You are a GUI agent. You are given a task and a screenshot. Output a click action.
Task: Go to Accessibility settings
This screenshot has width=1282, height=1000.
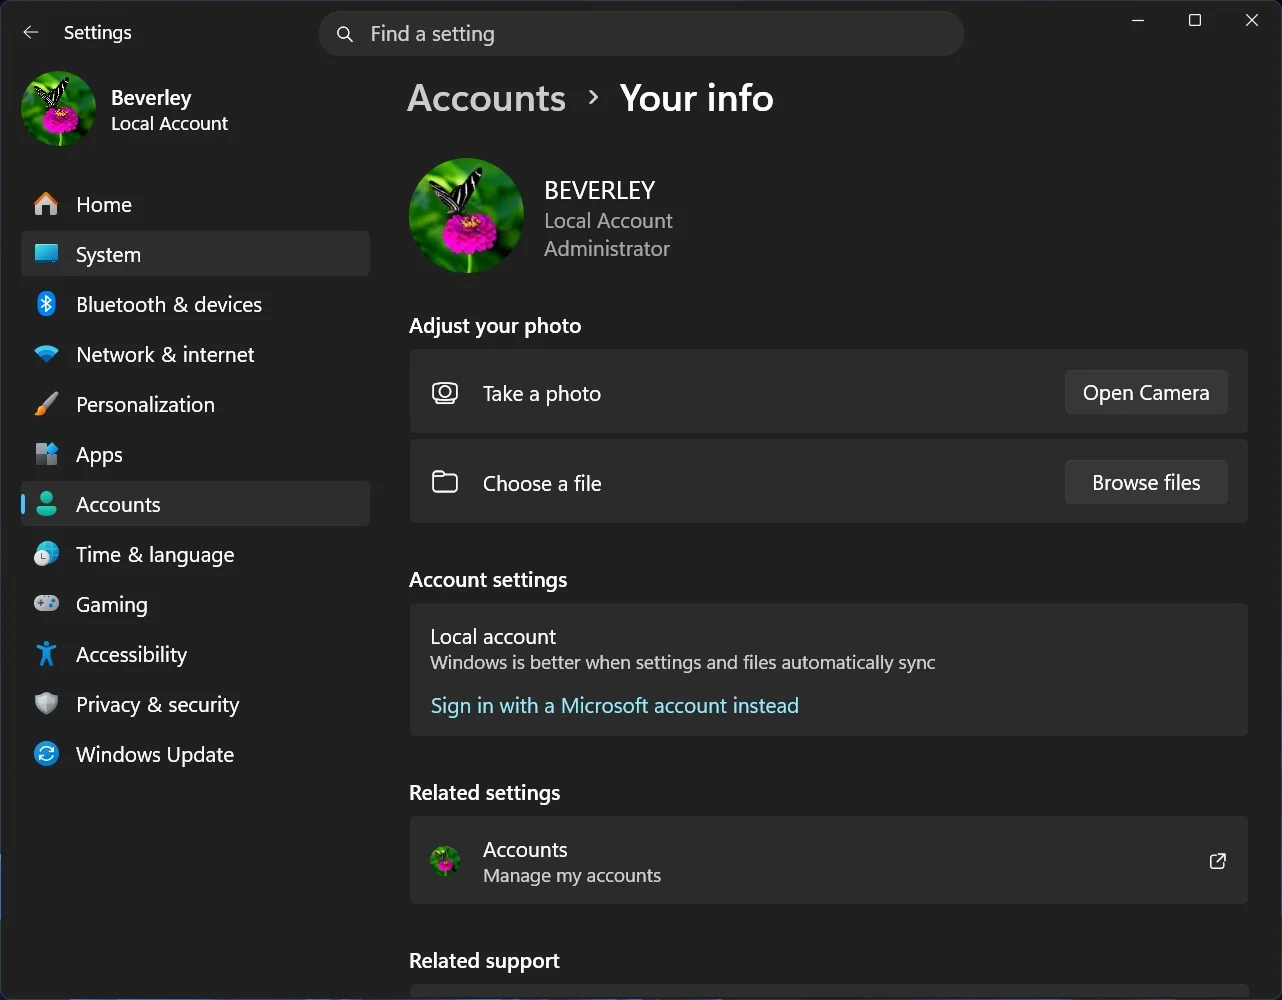[x=196, y=654]
